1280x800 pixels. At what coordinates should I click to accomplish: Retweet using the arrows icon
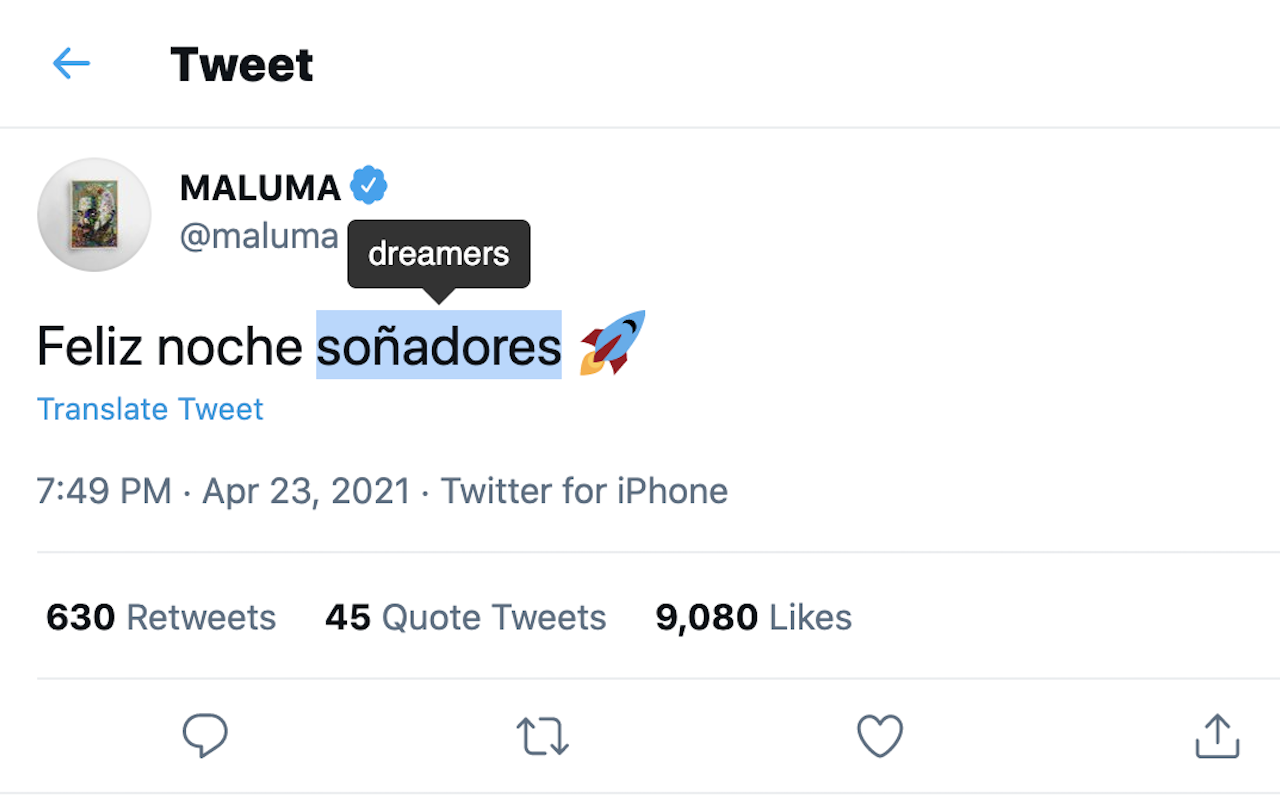pos(543,737)
